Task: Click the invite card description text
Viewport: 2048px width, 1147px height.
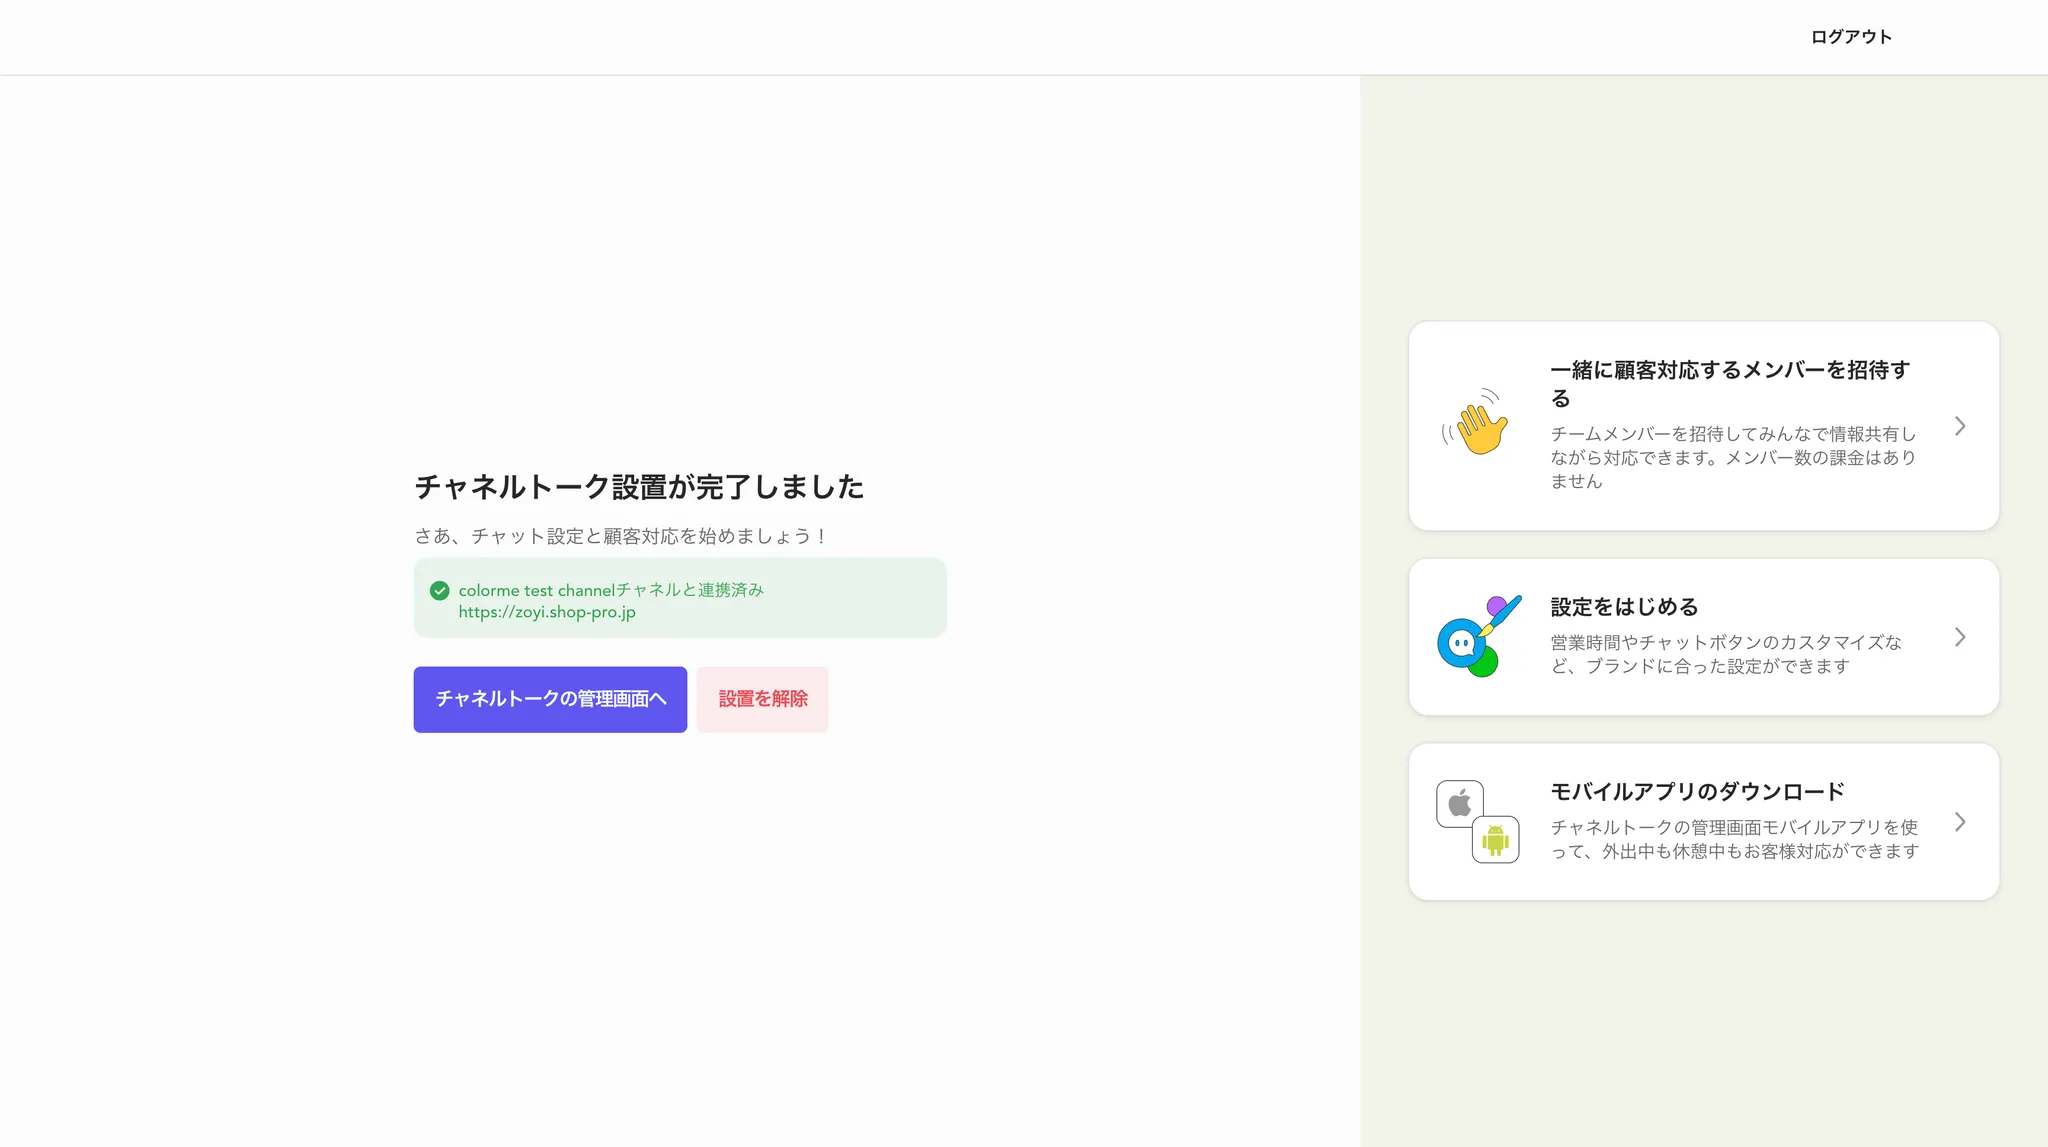Action: point(1732,457)
